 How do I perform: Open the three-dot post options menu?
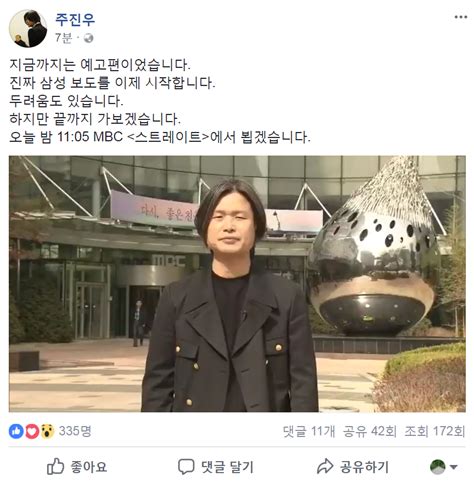pos(461,17)
